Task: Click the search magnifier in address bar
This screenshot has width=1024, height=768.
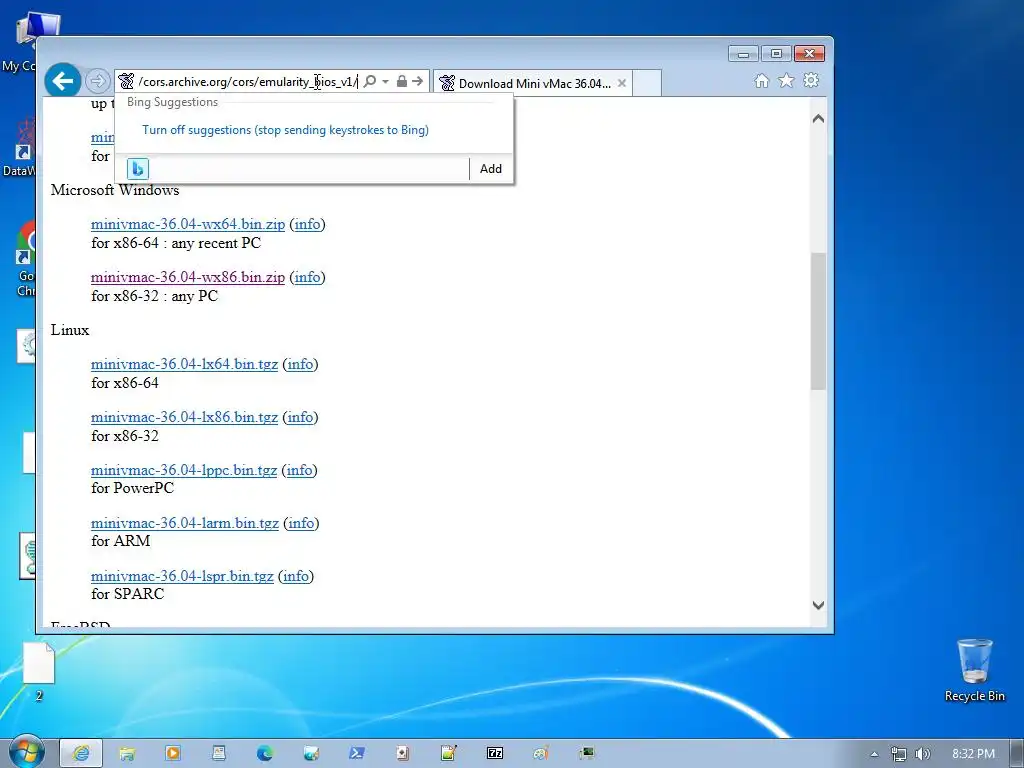Action: (370, 81)
